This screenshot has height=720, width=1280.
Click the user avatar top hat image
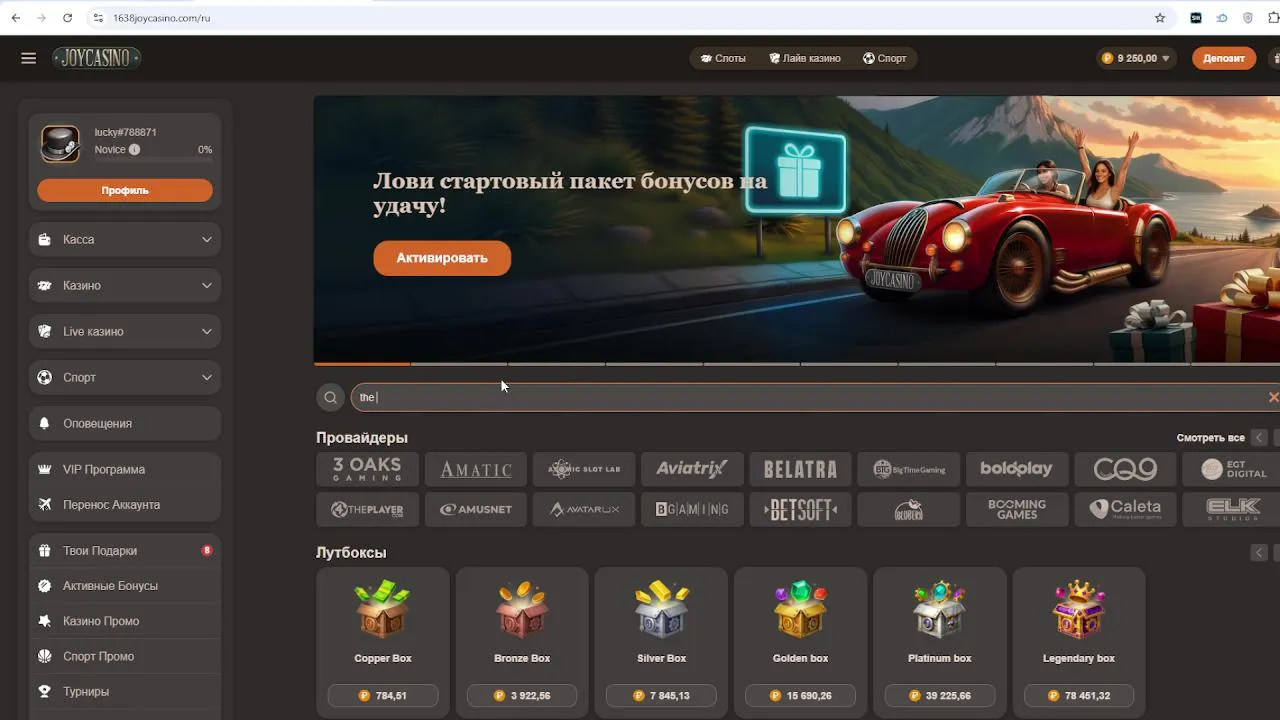60,144
